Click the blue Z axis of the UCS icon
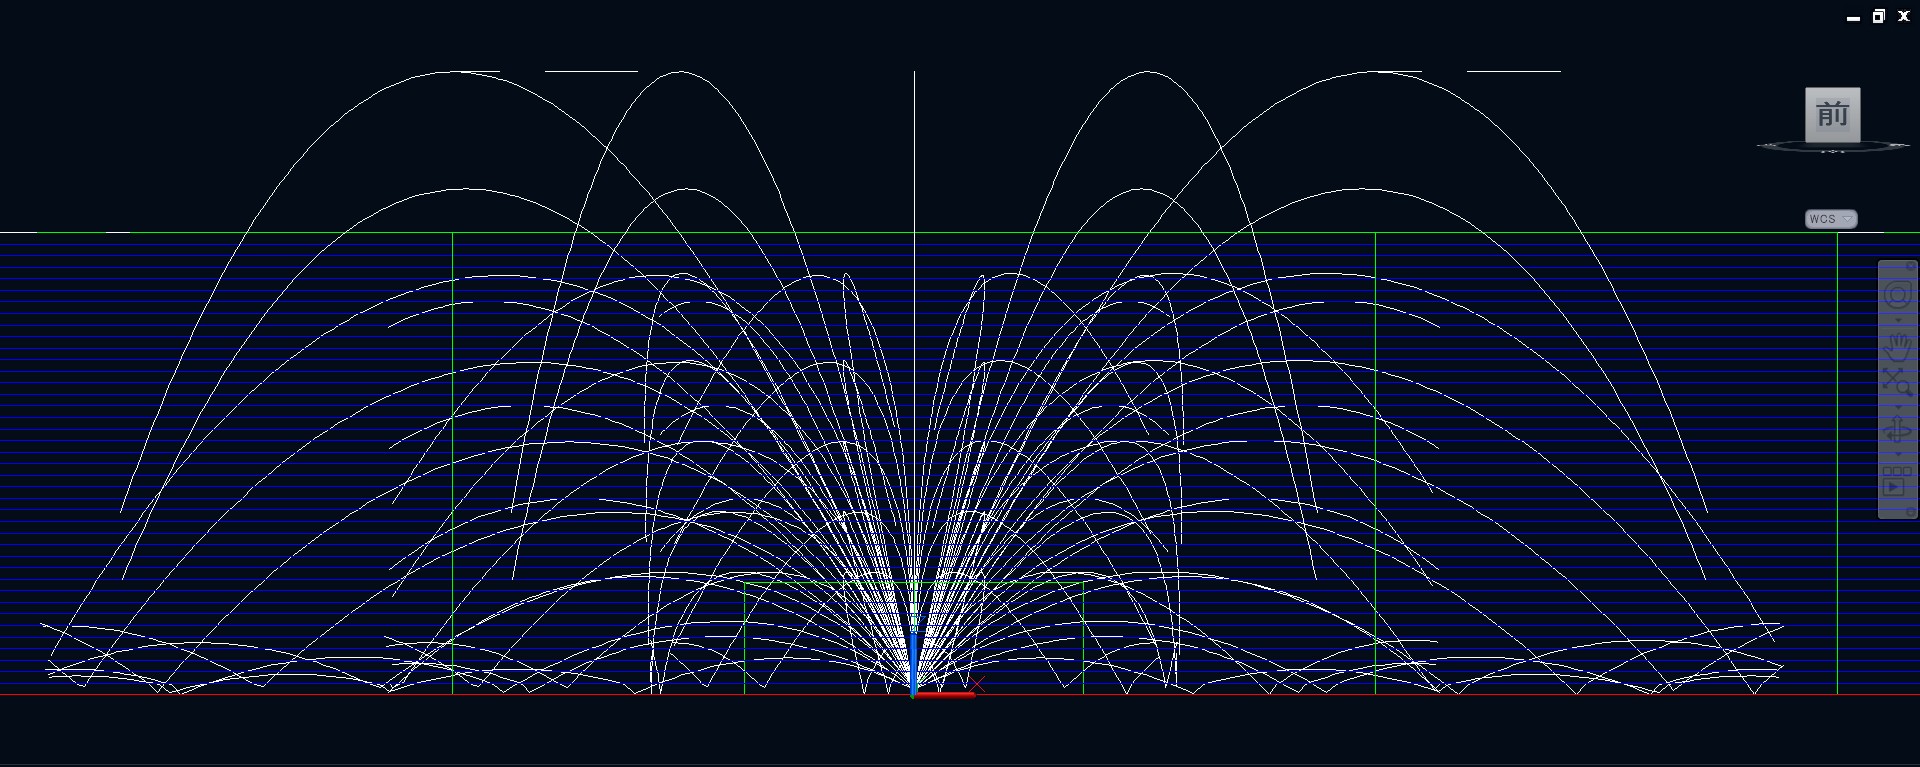 tap(913, 660)
